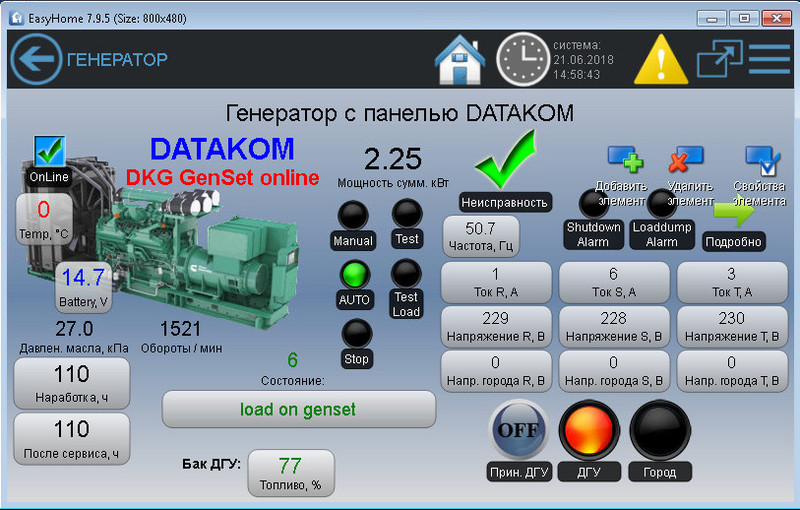The height and width of the screenshot is (510, 800).
Task: Click the overlapping windows switch icon
Action: point(717,59)
